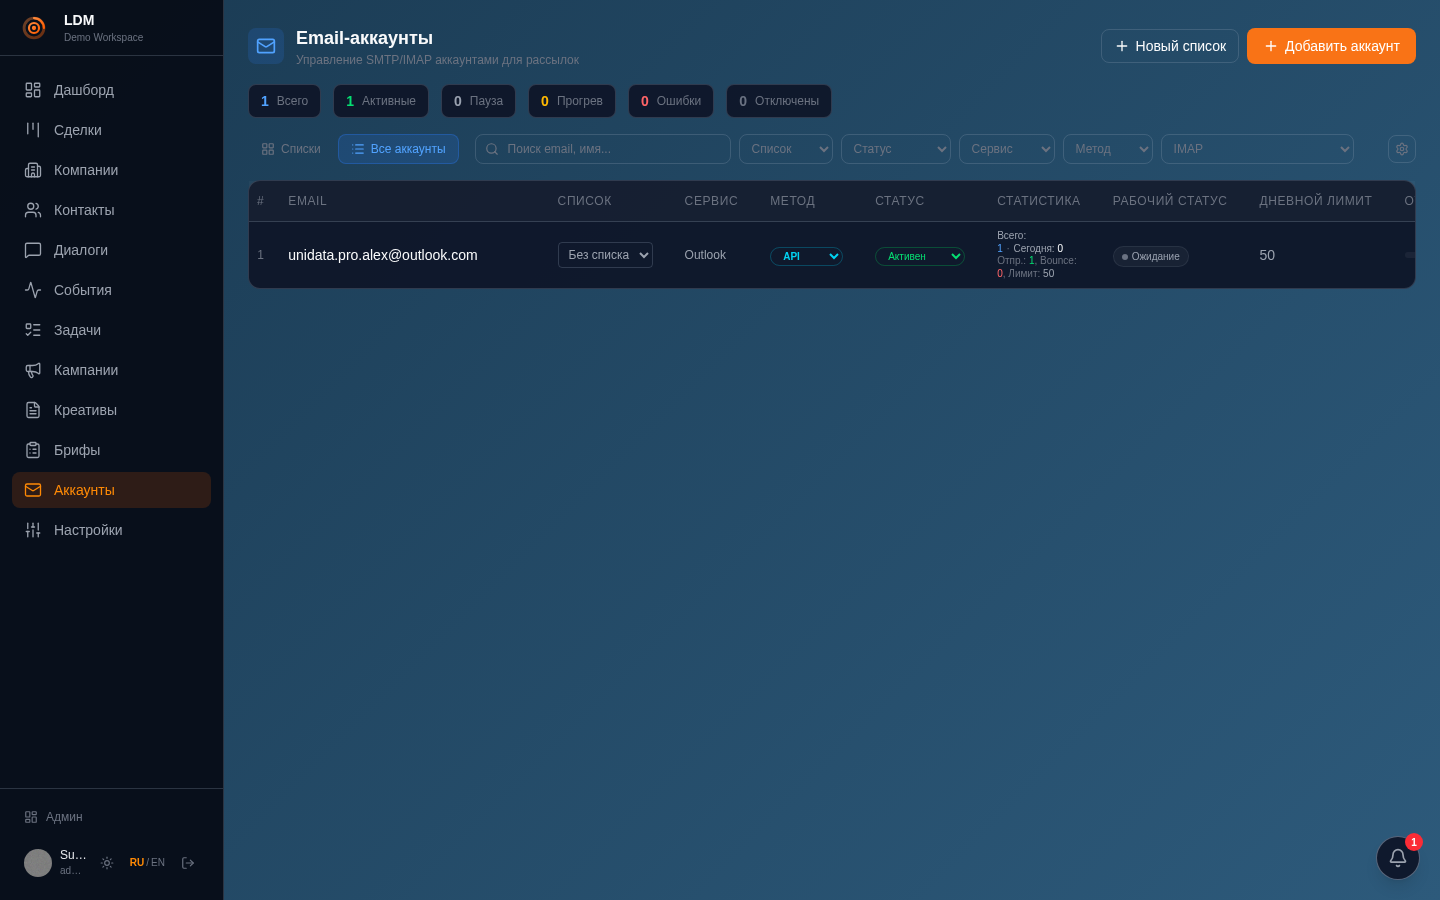This screenshot has height=900, width=1440.
Task: Go to Контакты in sidebar
Action: tap(111, 210)
